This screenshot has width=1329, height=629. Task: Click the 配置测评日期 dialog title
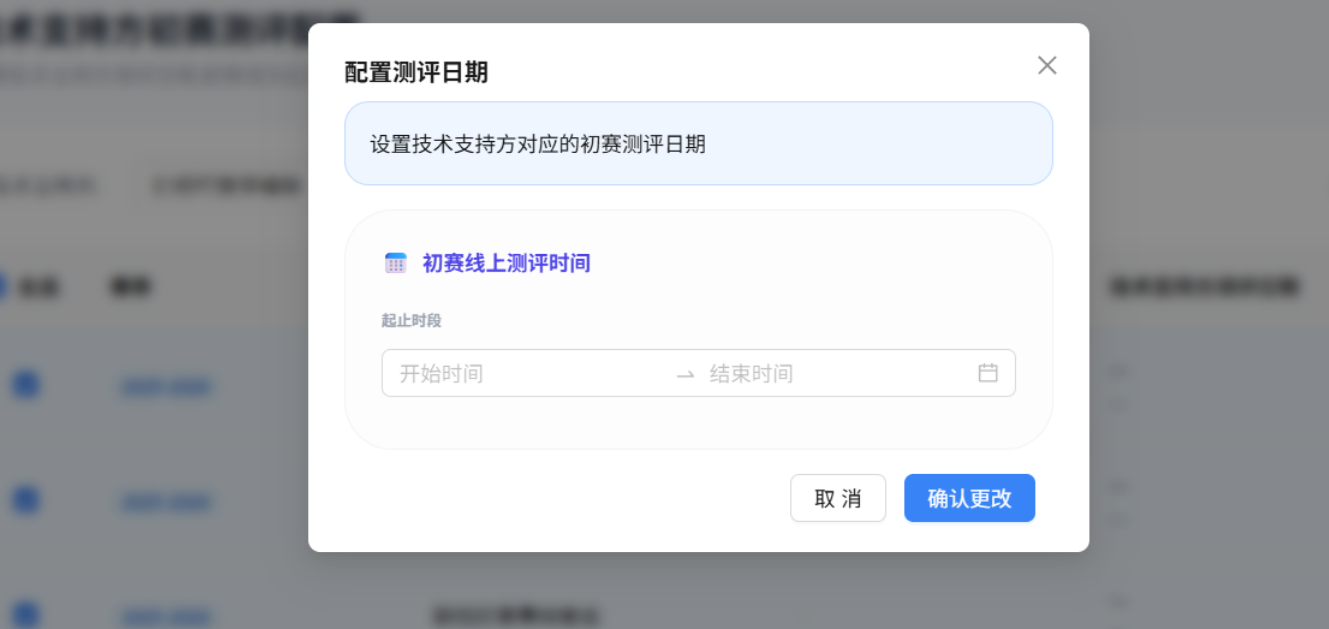(416, 72)
